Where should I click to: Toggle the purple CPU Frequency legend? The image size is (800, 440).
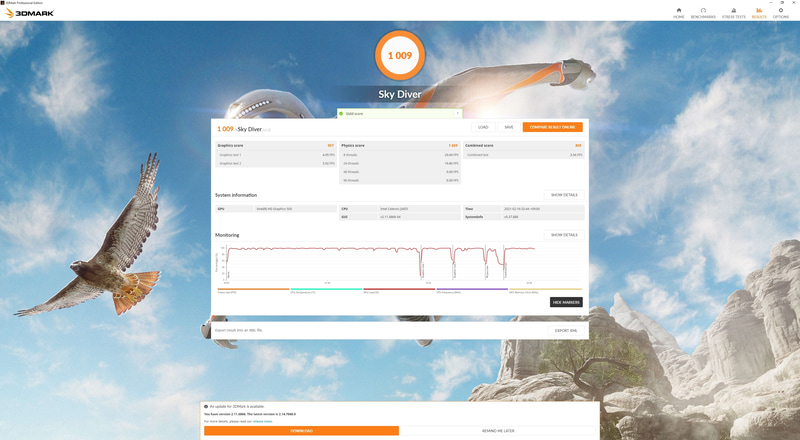[x=472, y=290]
